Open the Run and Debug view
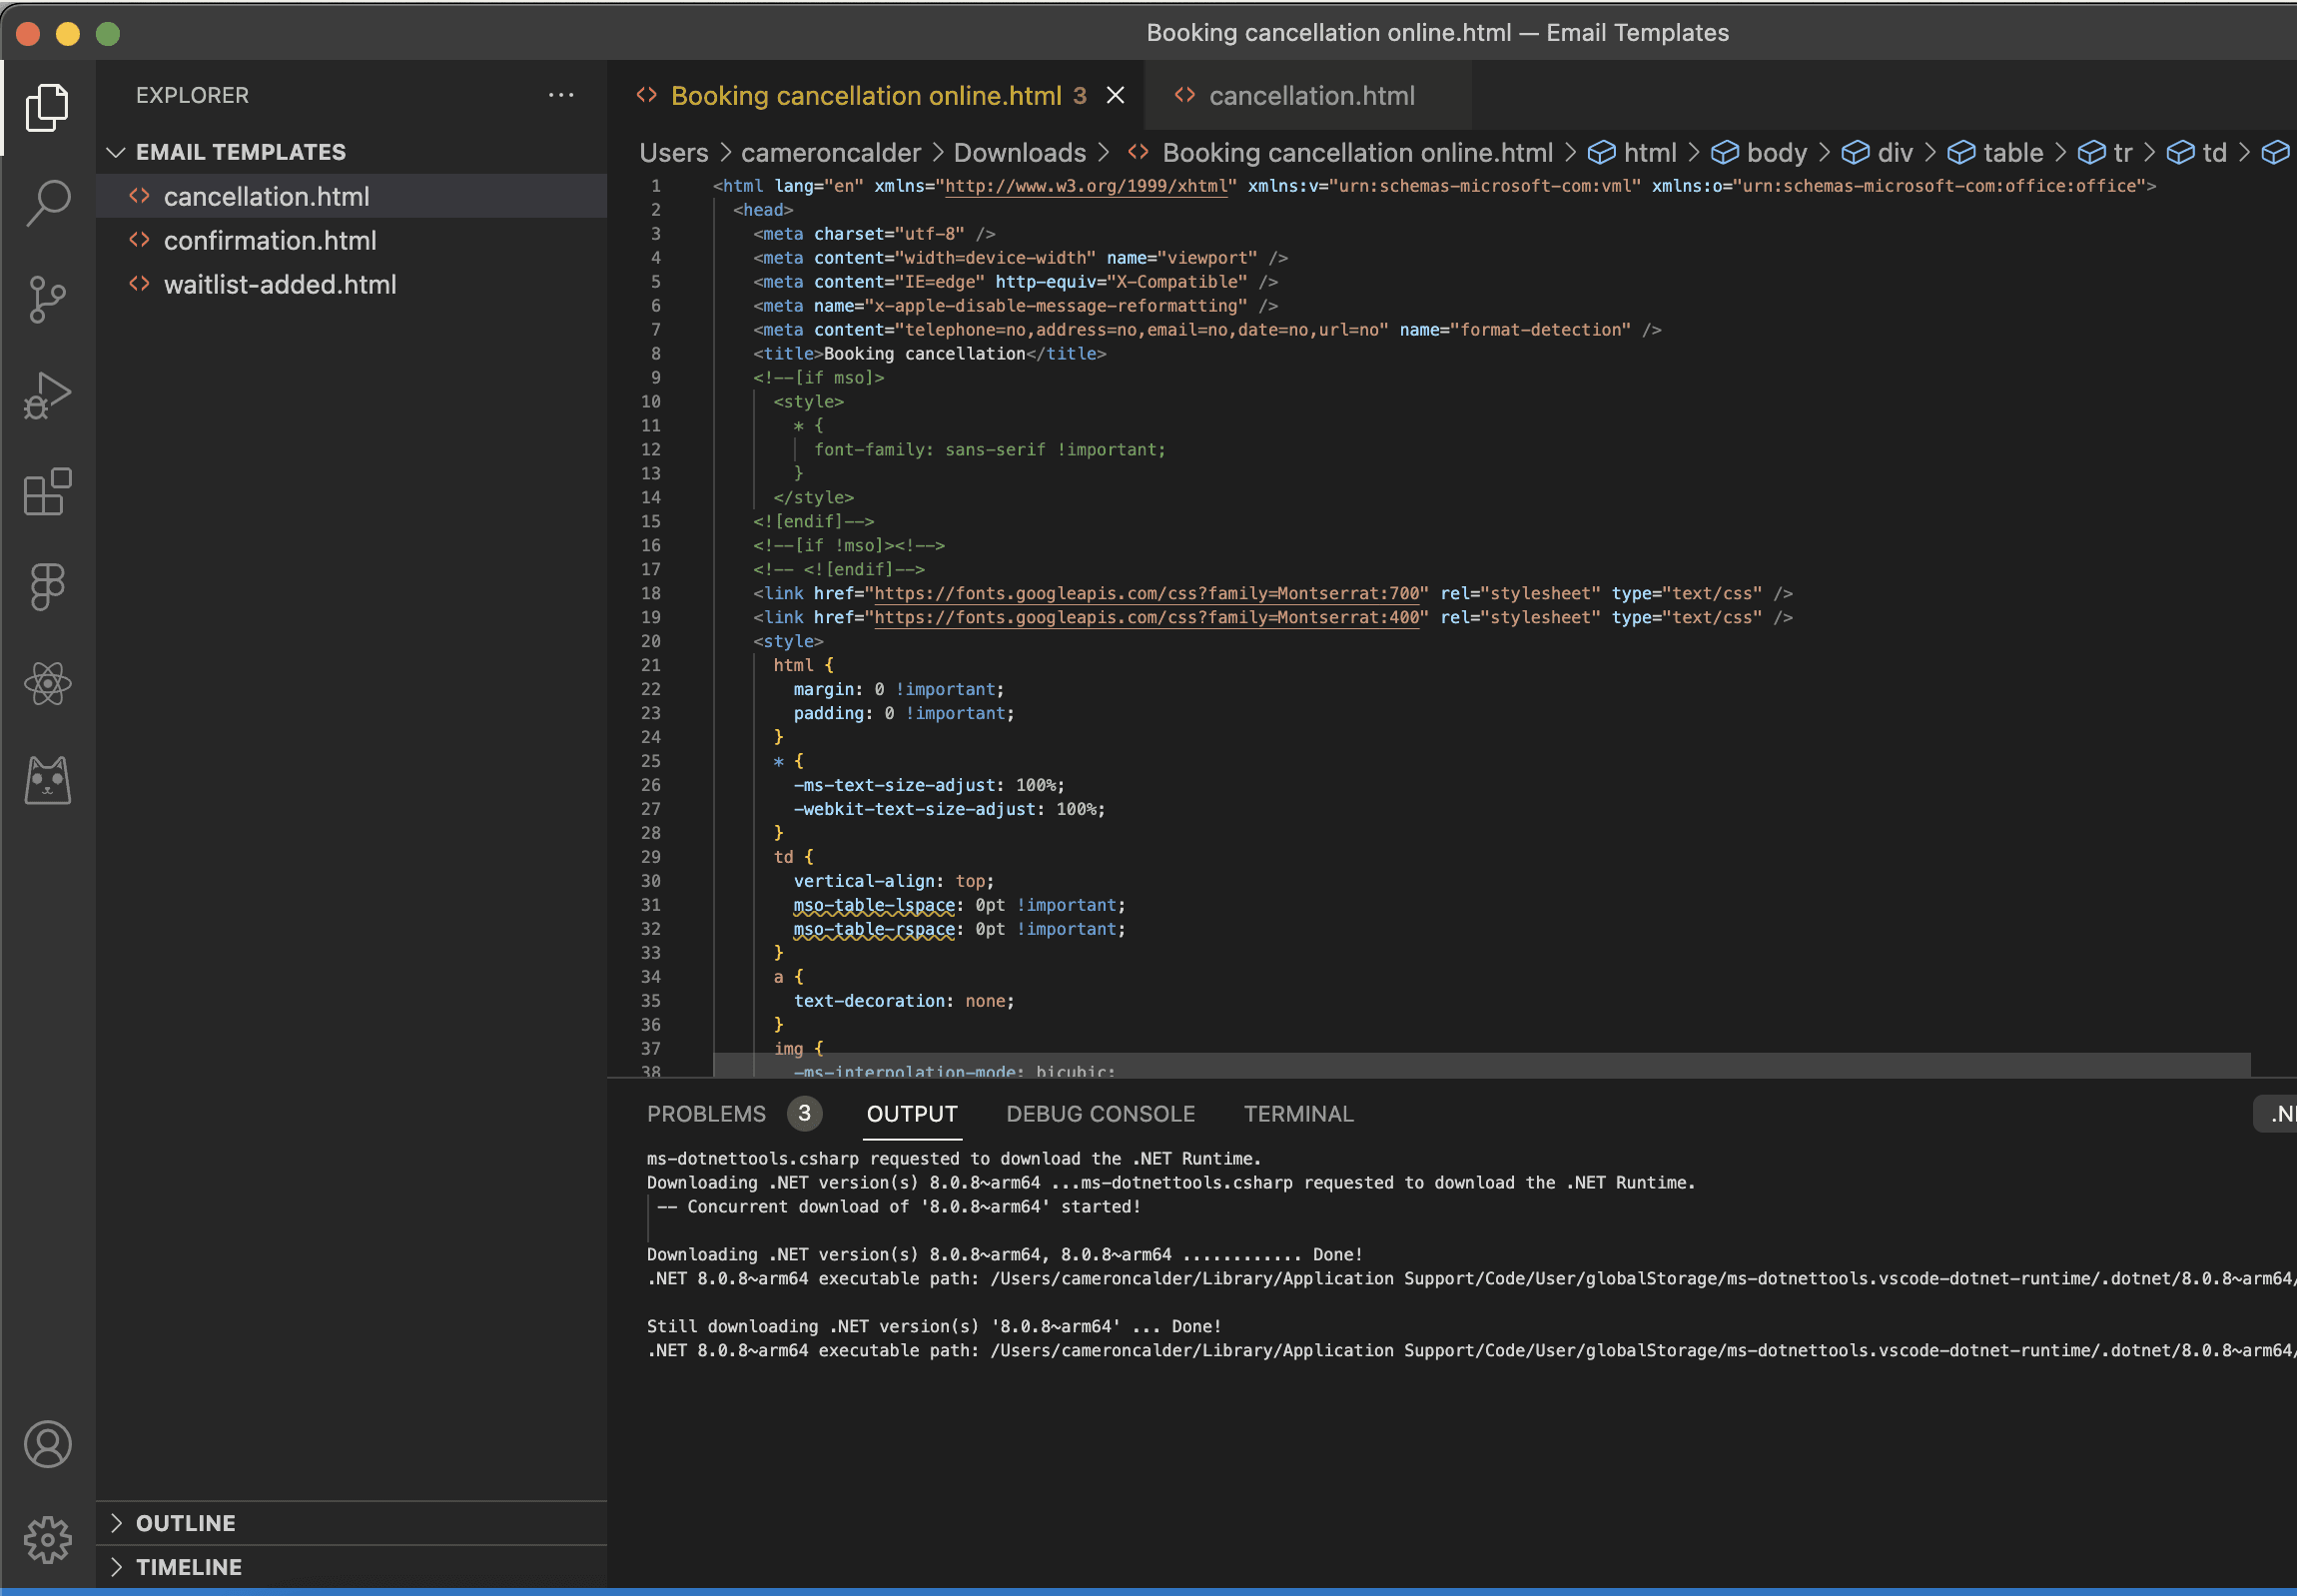 coord(47,395)
